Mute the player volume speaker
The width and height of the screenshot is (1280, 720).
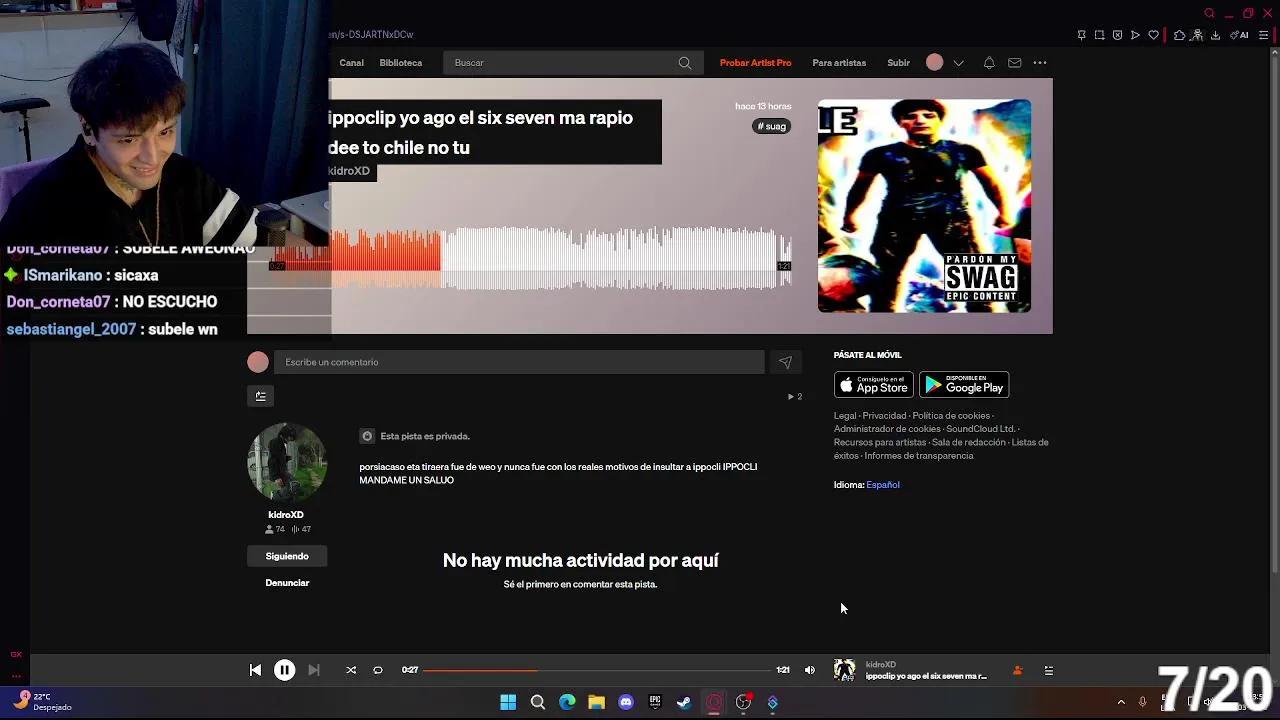tap(810, 671)
